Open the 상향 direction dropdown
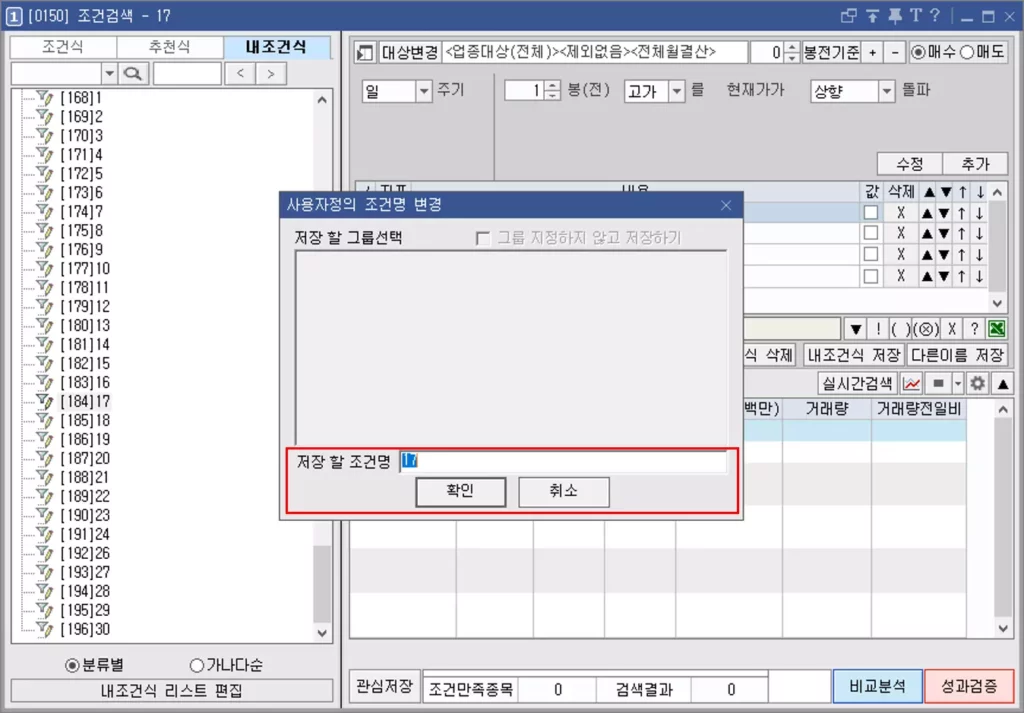1024x713 pixels. pyautogui.click(x=886, y=91)
